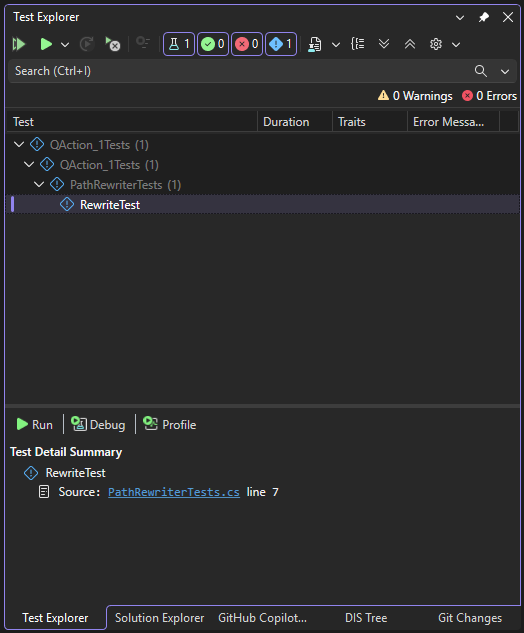The width and height of the screenshot is (524, 633).
Task: Switch to the DIS Tree tab
Action: [366, 618]
